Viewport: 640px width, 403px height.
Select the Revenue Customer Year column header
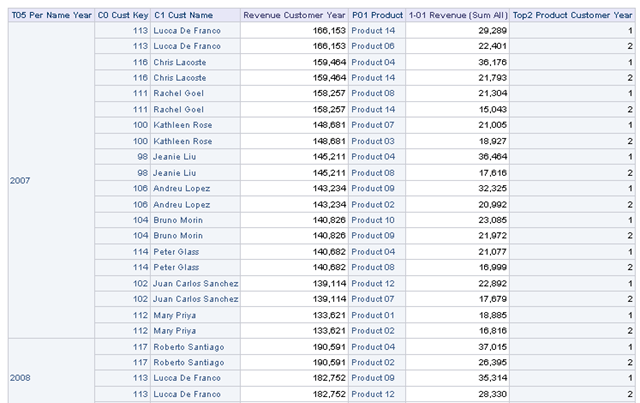(x=294, y=16)
